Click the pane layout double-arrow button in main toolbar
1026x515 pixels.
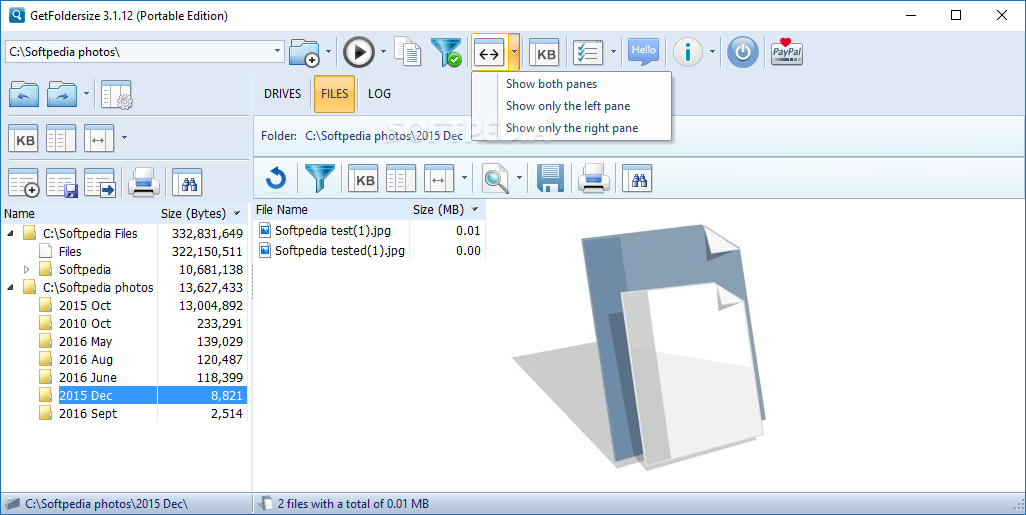coord(489,53)
